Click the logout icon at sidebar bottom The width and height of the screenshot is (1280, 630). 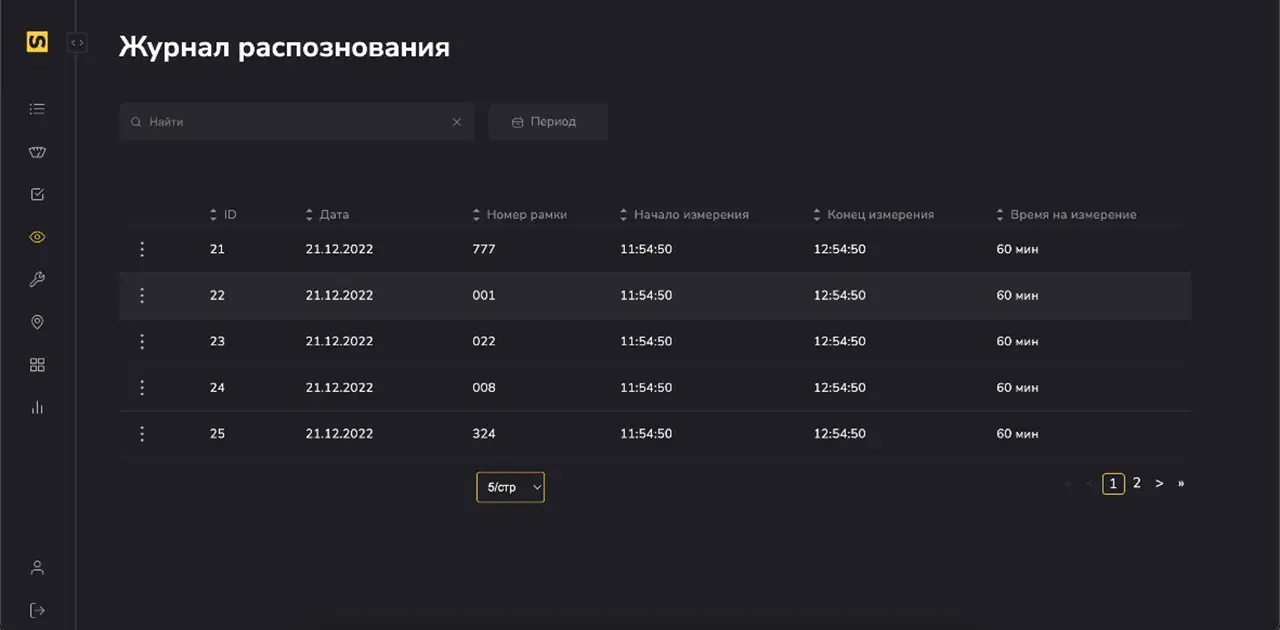pos(37,609)
